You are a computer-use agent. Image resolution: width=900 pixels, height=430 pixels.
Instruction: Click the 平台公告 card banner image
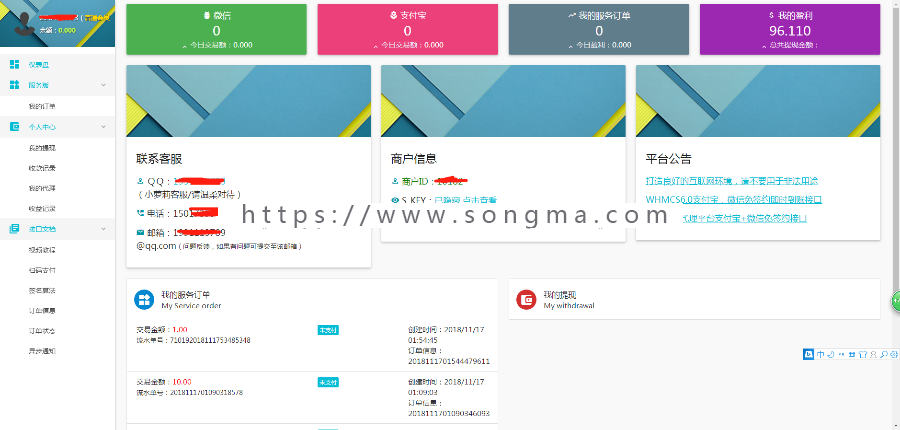coord(758,100)
